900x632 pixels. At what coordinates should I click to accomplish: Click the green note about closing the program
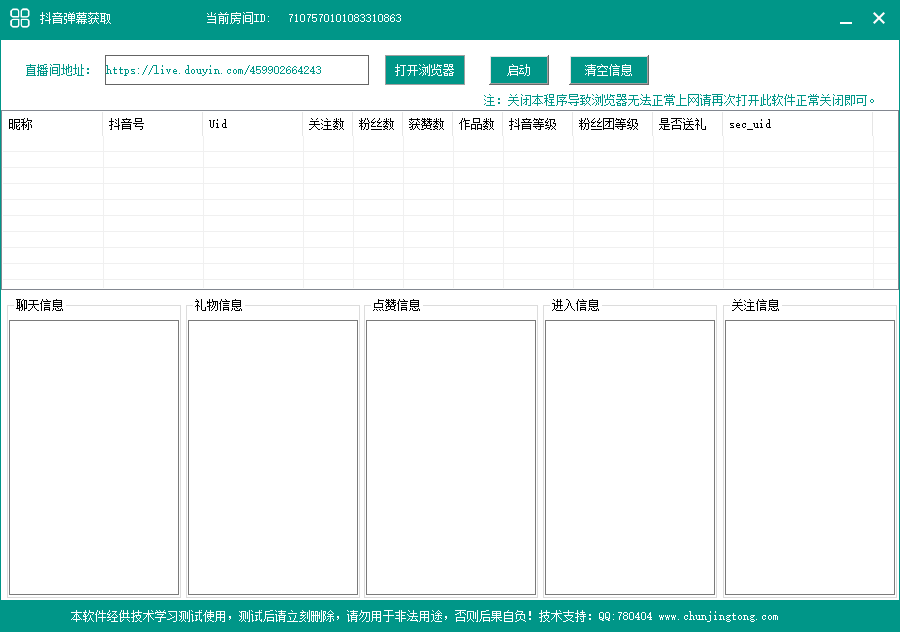coord(679,100)
